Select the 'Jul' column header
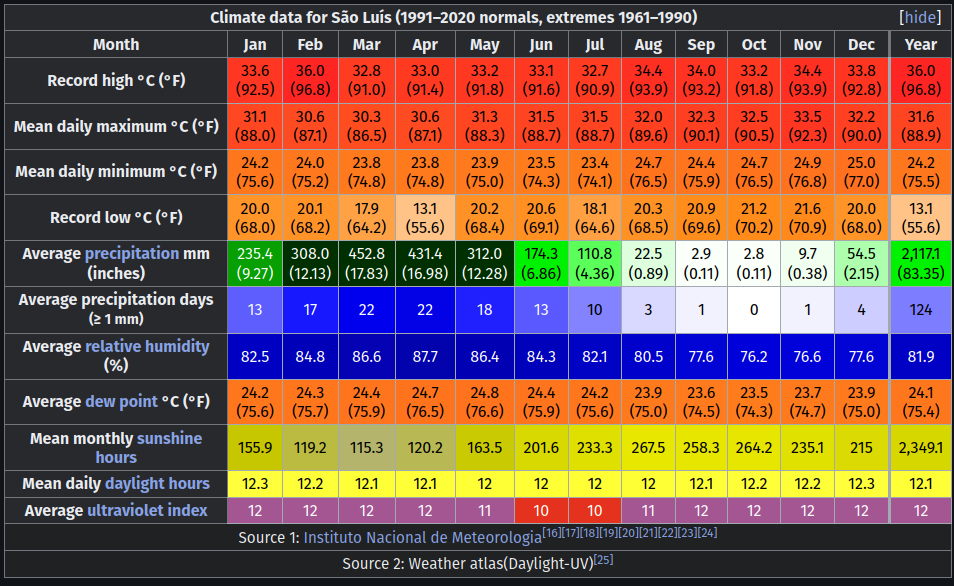This screenshot has width=954, height=586. tap(594, 44)
